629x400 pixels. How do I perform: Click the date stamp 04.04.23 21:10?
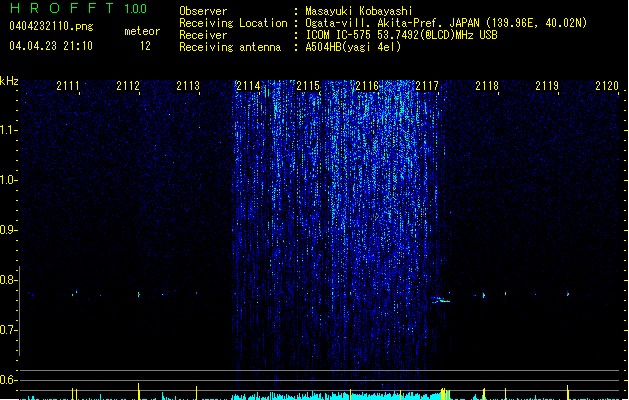click(51, 46)
